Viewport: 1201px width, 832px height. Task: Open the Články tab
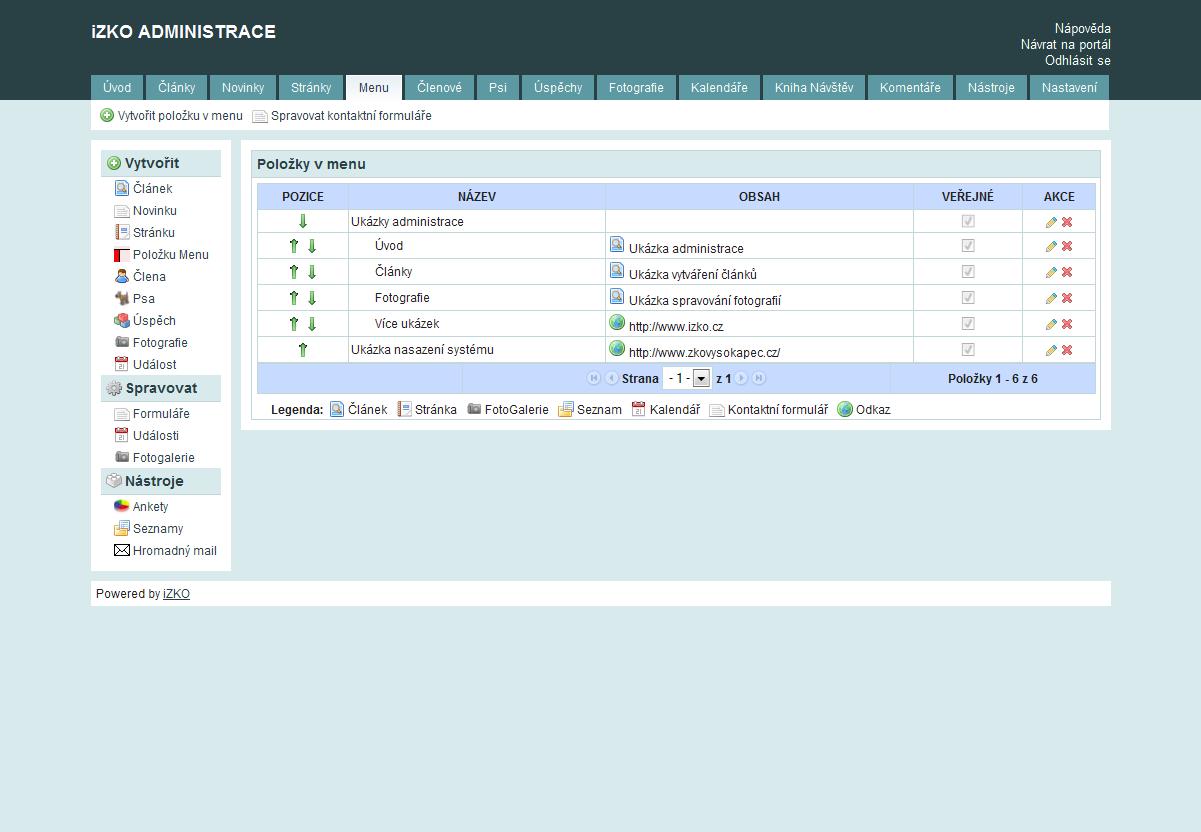coord(176,88)
